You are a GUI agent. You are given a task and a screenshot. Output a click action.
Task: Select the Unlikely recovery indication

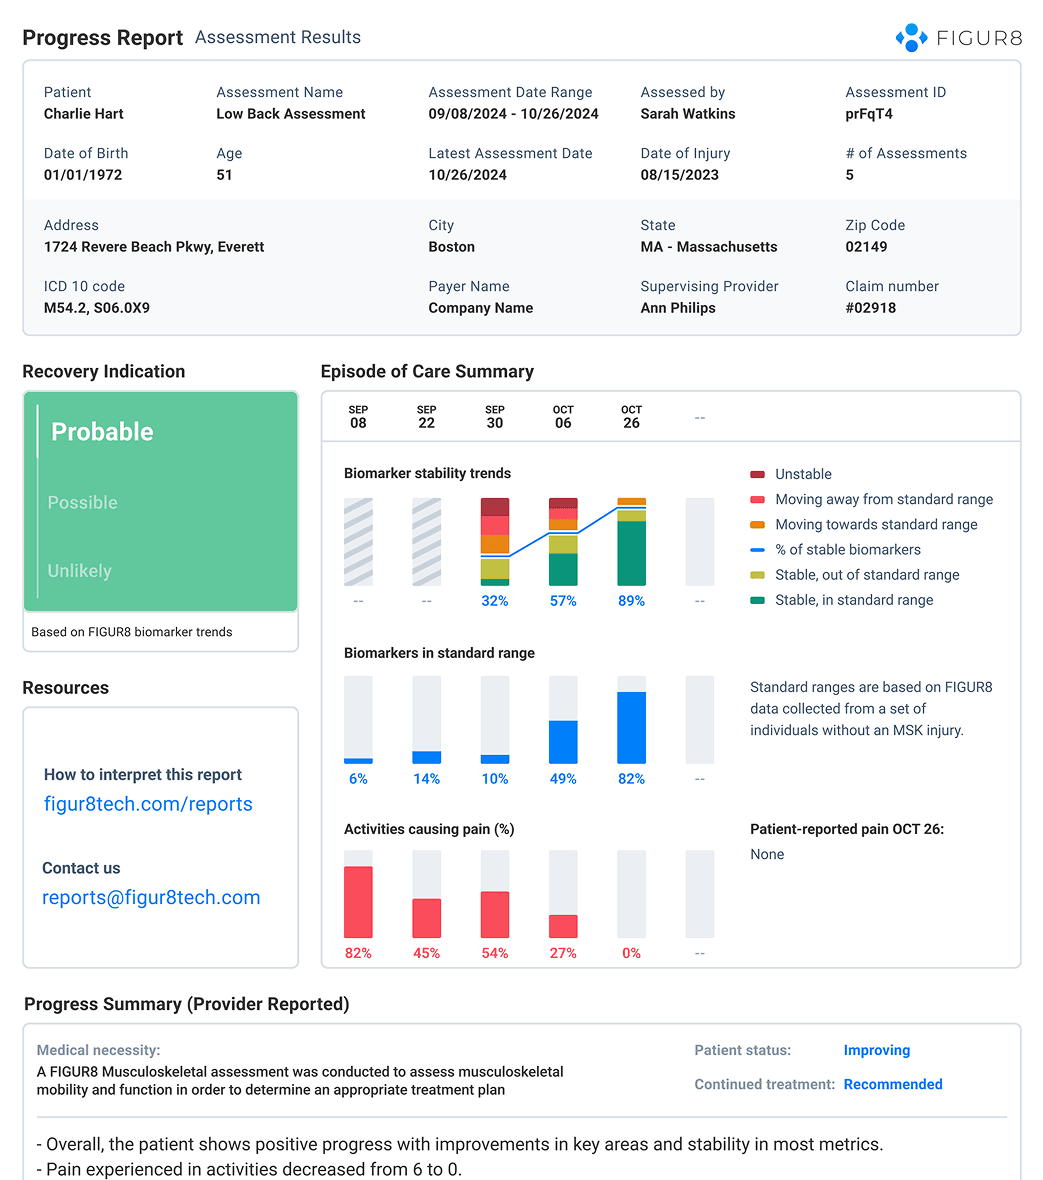pos(80,571)
